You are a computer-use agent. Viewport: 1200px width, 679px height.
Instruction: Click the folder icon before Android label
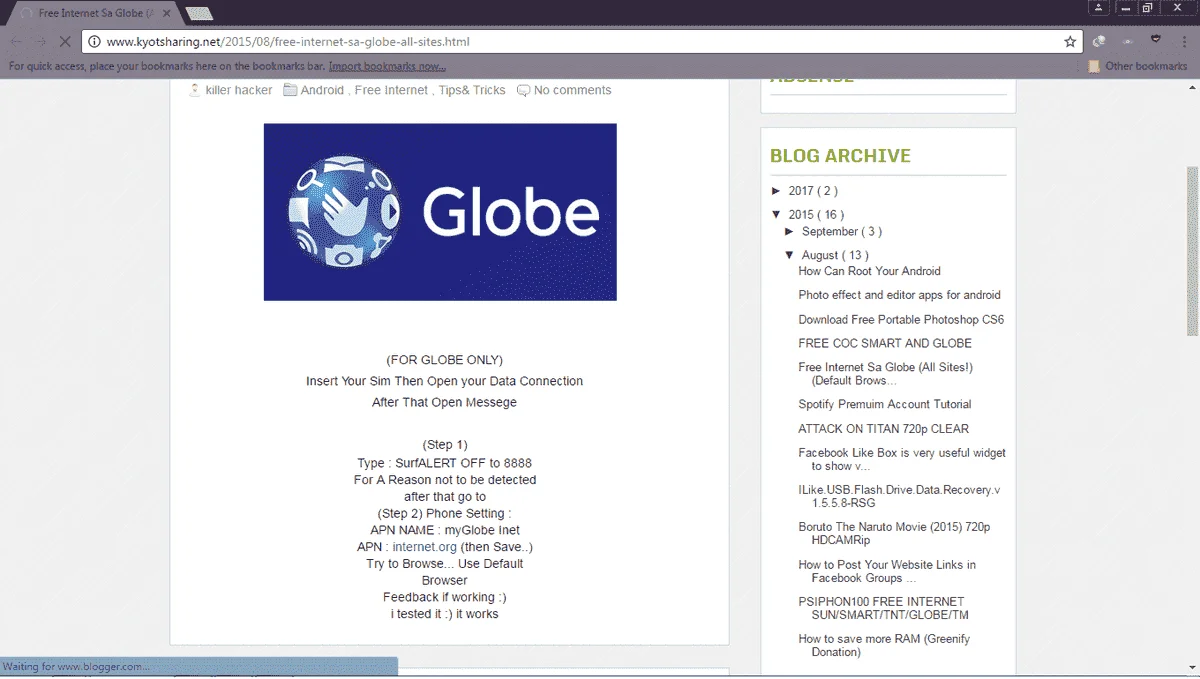pyautogui.click(x=290, y=90)
